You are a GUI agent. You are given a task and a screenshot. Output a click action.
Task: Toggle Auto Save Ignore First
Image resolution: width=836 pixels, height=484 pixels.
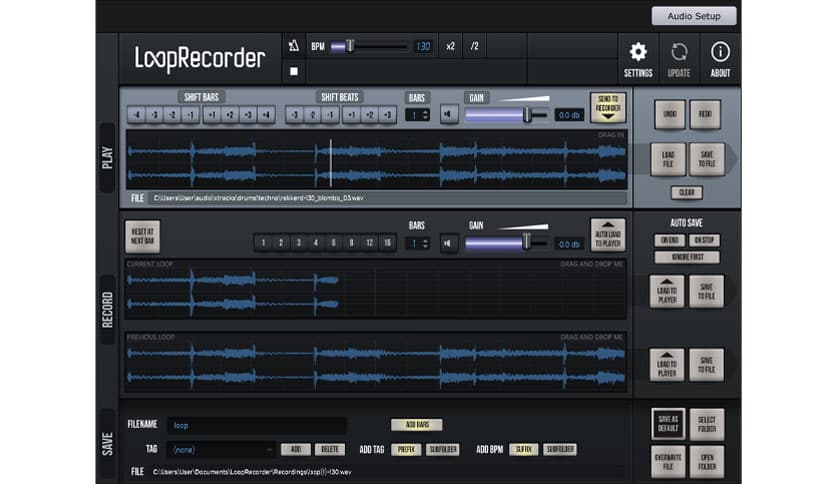[687, 257]
